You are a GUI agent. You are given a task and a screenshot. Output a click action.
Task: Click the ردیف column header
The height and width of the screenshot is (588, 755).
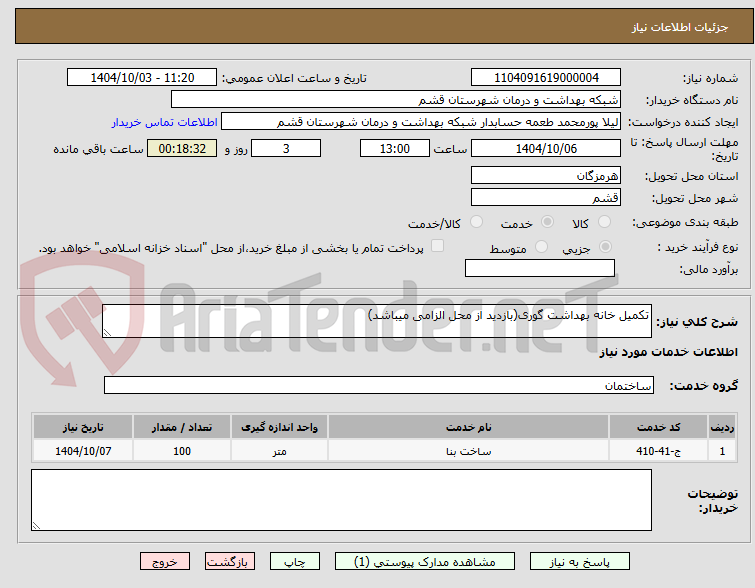[x=722, y=427]
